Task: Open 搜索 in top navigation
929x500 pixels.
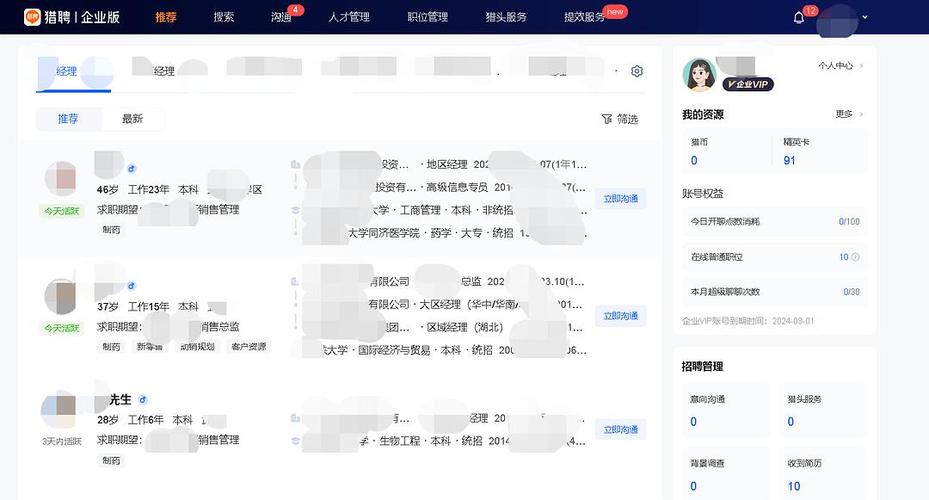Action: pos(224,17)
